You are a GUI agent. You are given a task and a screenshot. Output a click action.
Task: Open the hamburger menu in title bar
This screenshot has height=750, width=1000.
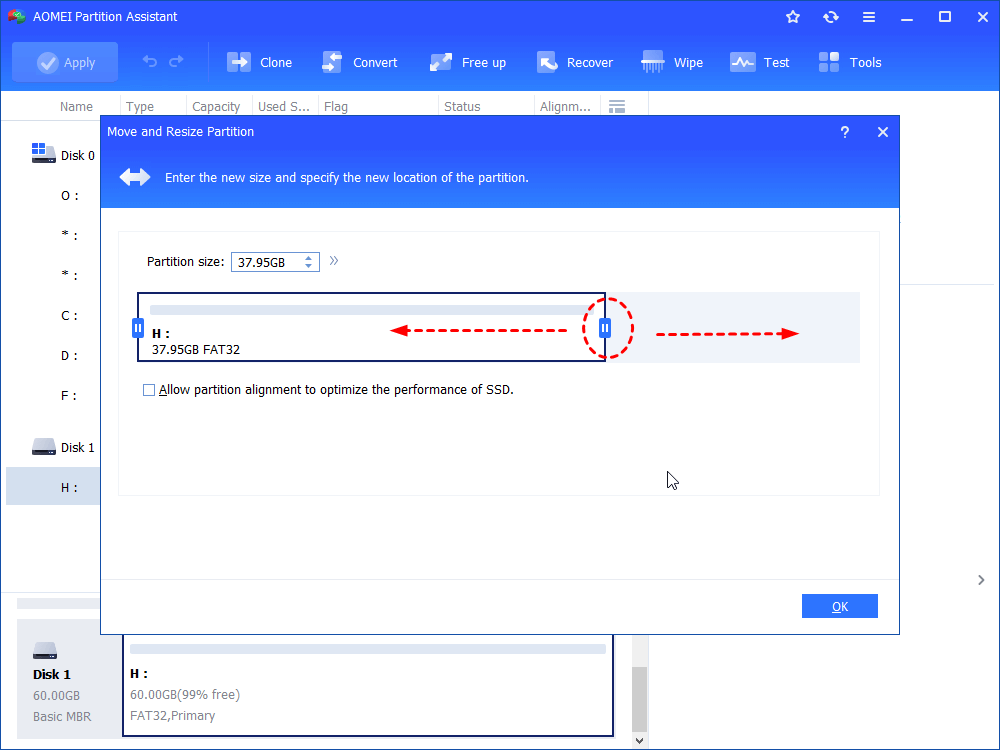pyautogui.click(x=869, y=17)
